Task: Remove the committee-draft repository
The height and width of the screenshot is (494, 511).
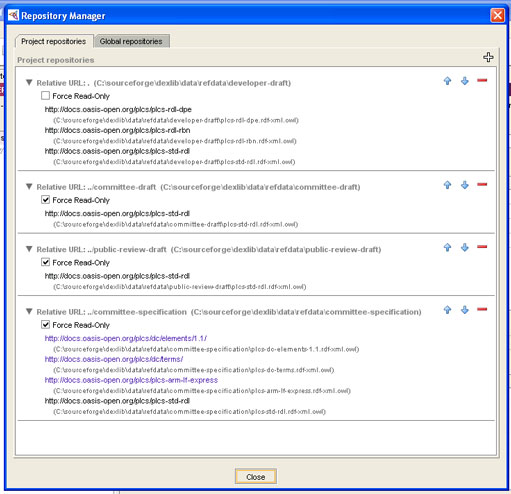Action: pyautogui.click(x=482, y=184)
